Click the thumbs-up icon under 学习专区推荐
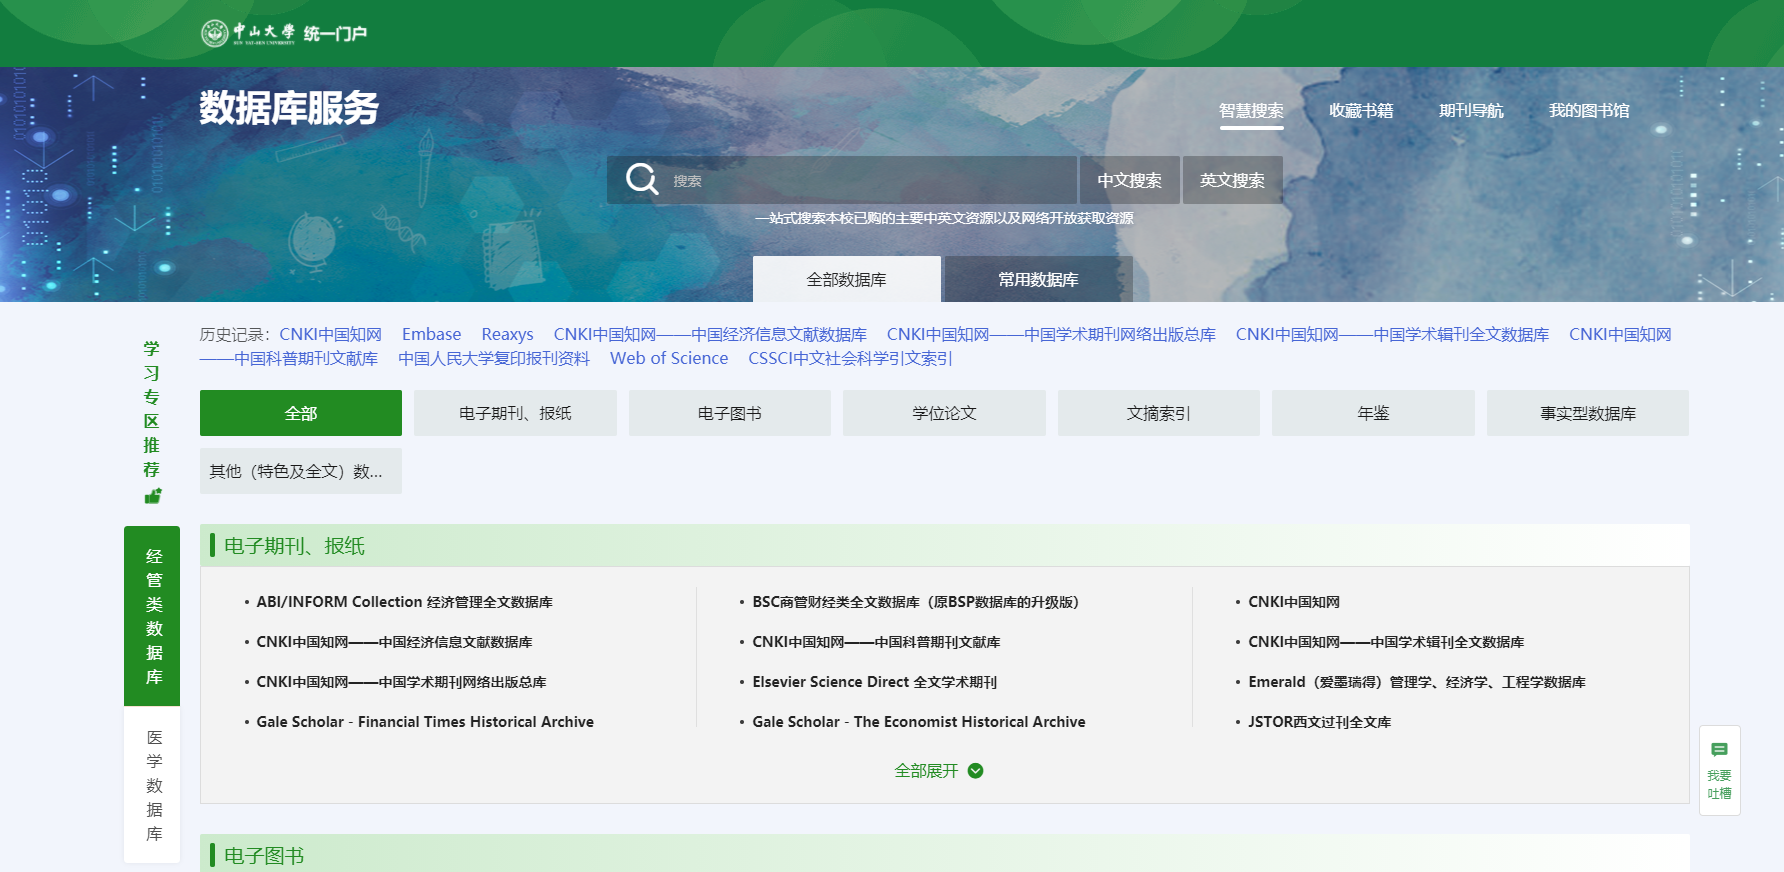The height and width of the screenshot is (872, 1784). pyautogui.click(x=152, y=496)
